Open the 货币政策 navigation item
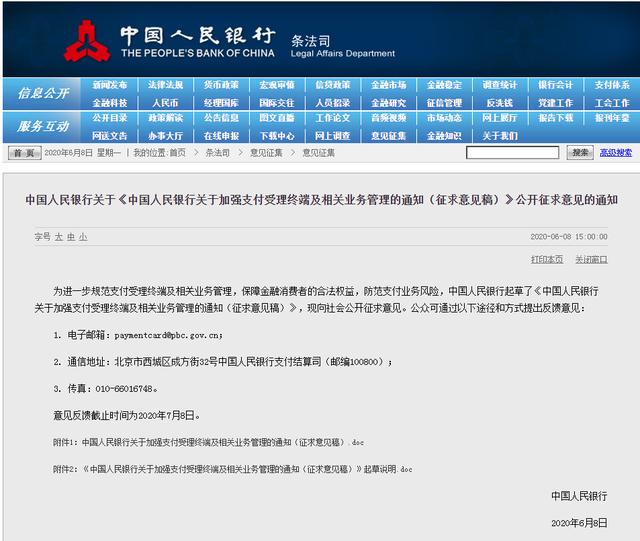The image size is (640, 541). click(221, 86)
